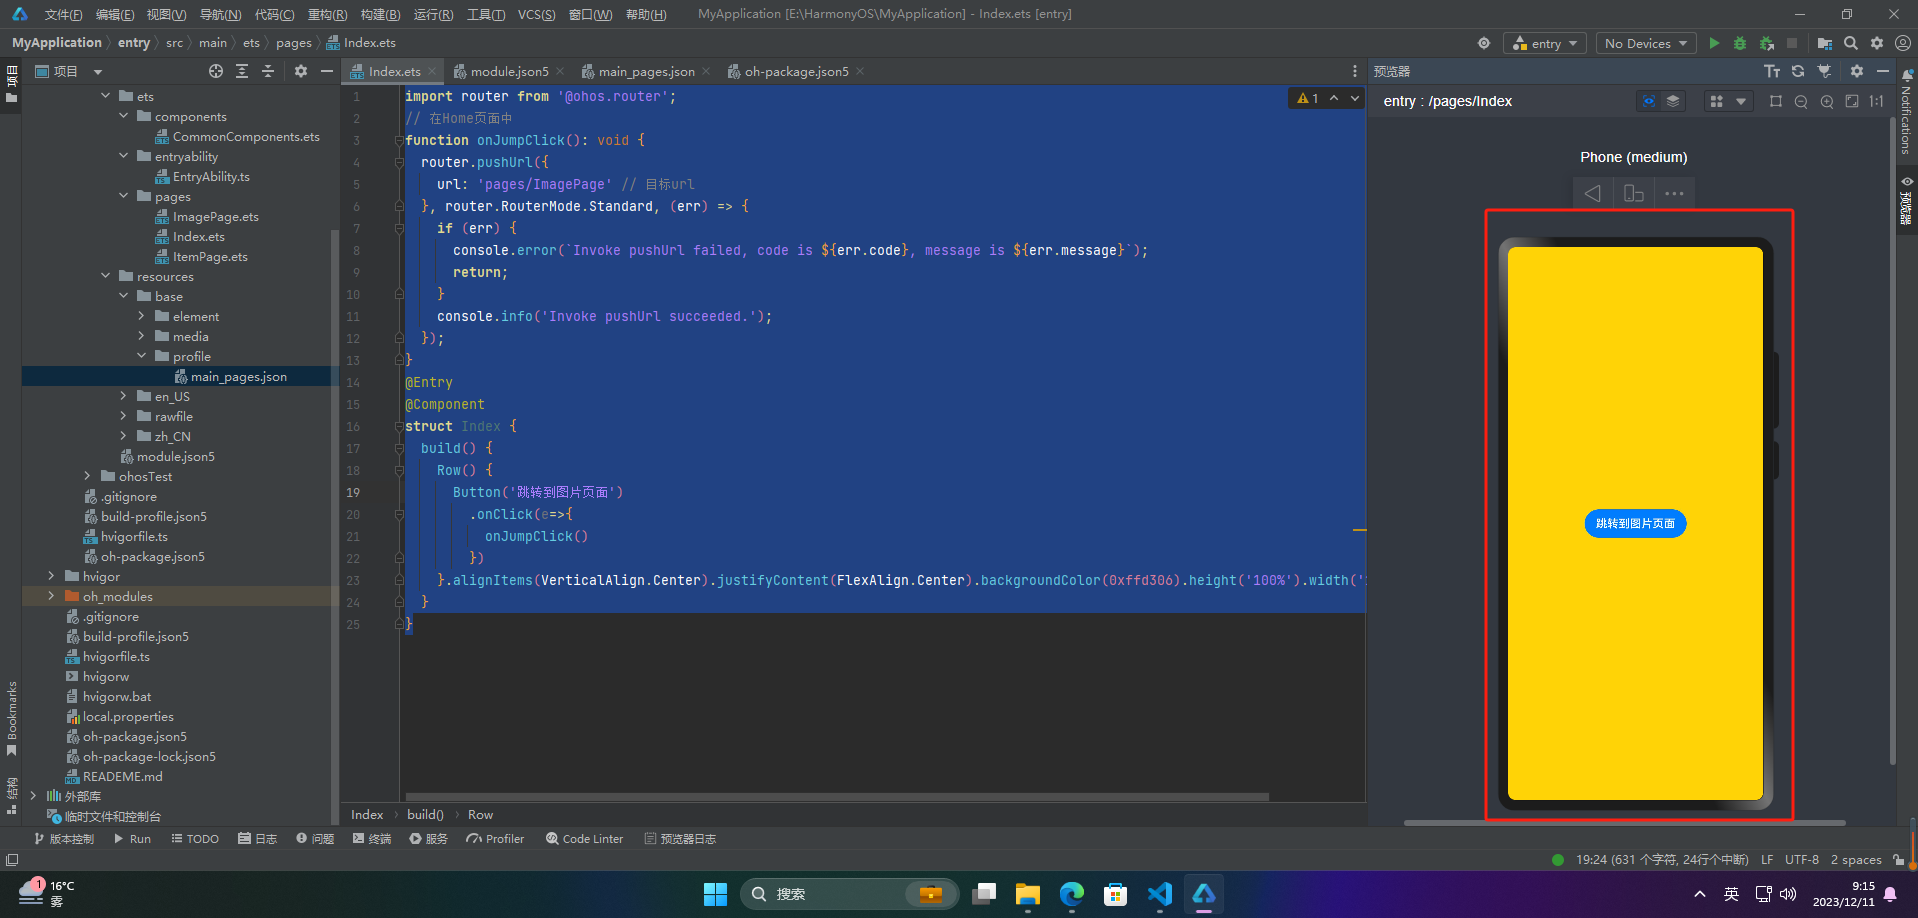
Task: Start debugging with the green bug icon
Action: tap(1740, 43)
